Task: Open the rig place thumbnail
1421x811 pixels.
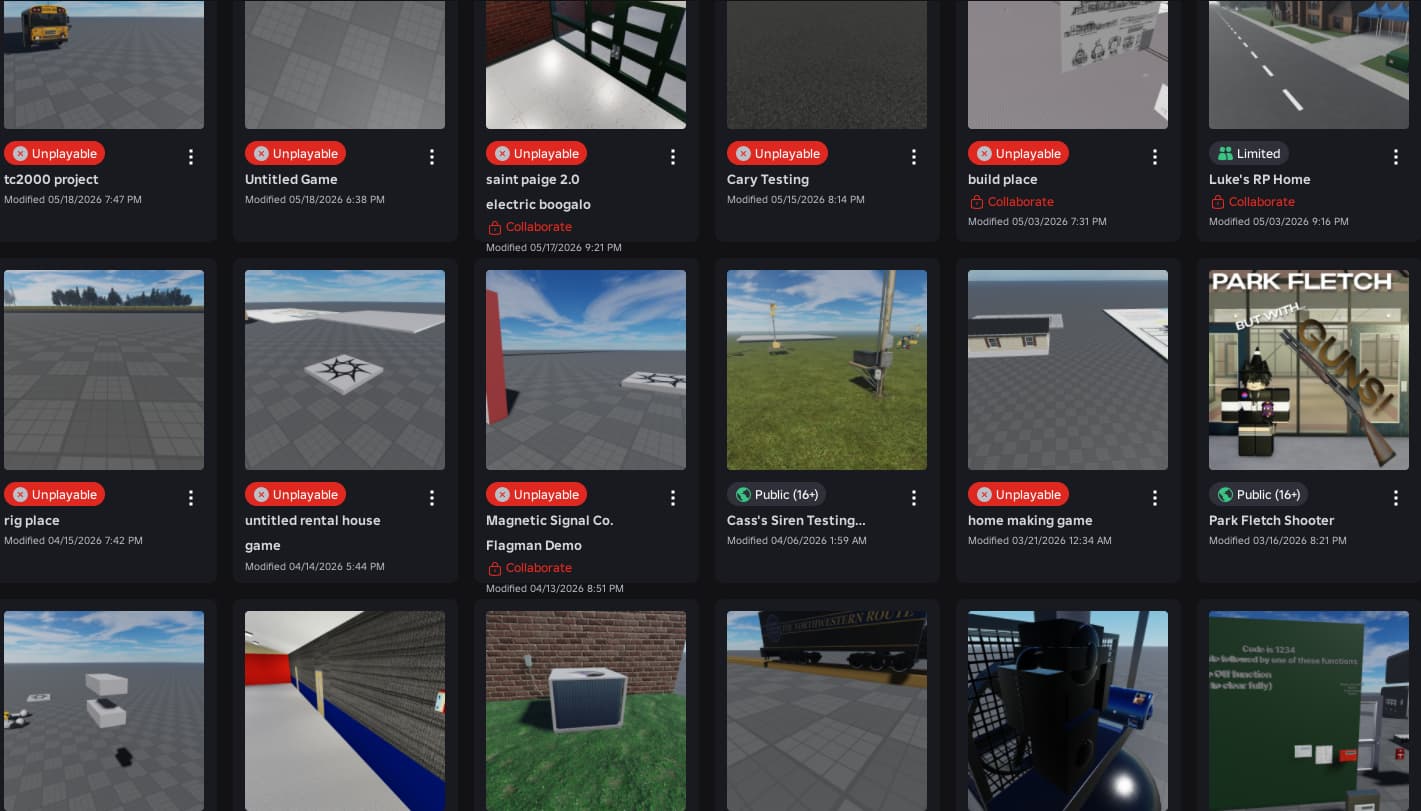Action: 104,370
